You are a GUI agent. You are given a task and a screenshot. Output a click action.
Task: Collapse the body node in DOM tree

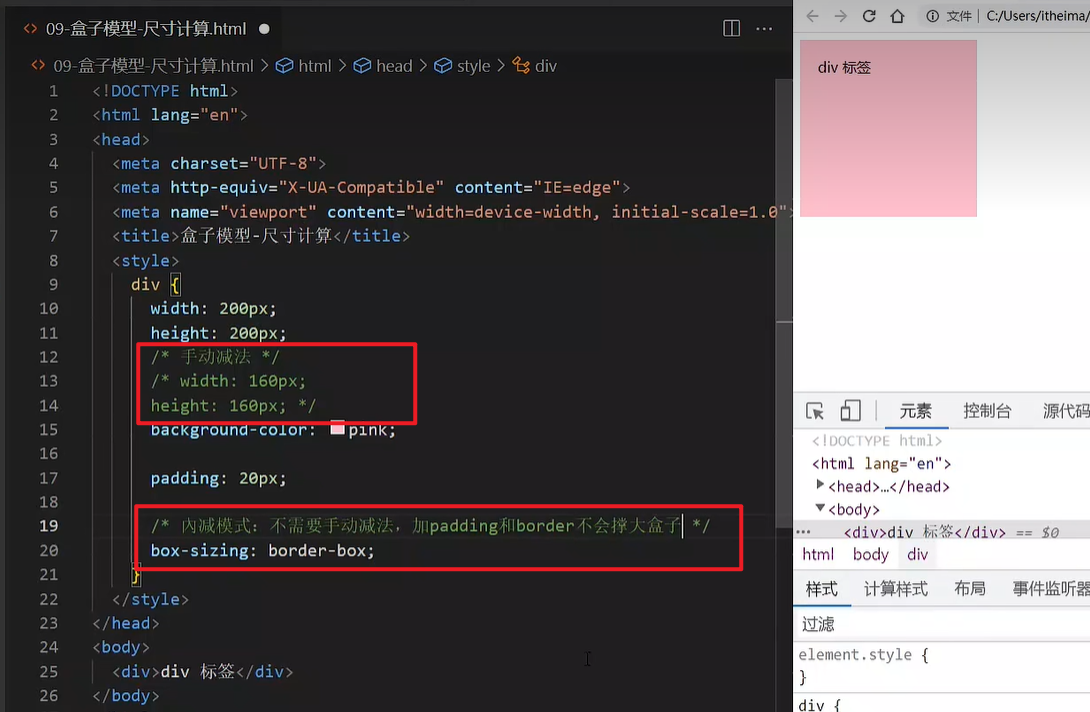pos(821,509)
